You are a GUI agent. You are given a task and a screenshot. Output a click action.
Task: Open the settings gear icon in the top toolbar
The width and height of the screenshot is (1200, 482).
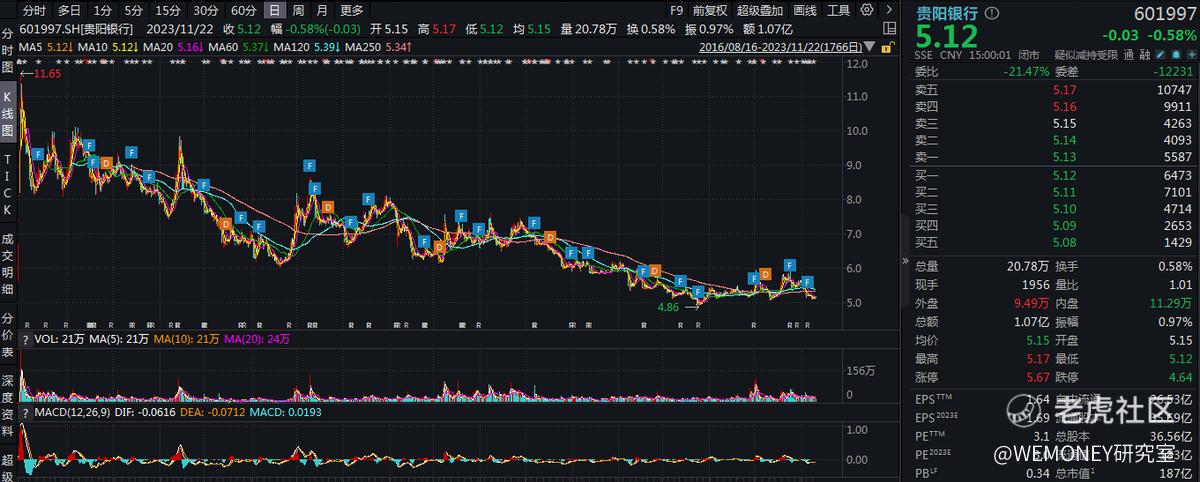point(866,10)
